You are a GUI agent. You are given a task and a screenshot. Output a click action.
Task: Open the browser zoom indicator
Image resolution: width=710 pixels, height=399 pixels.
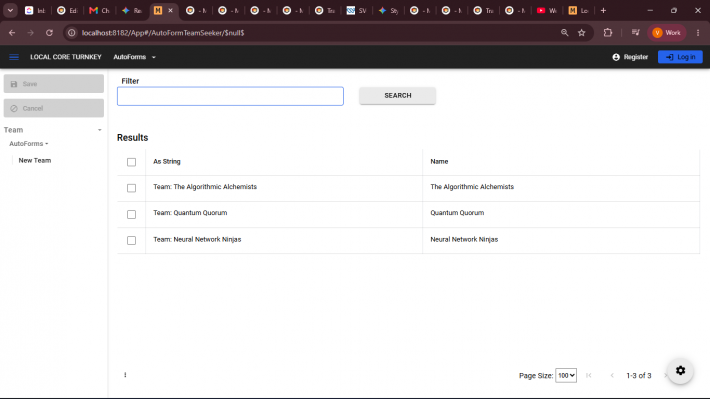tap(564, 33)
